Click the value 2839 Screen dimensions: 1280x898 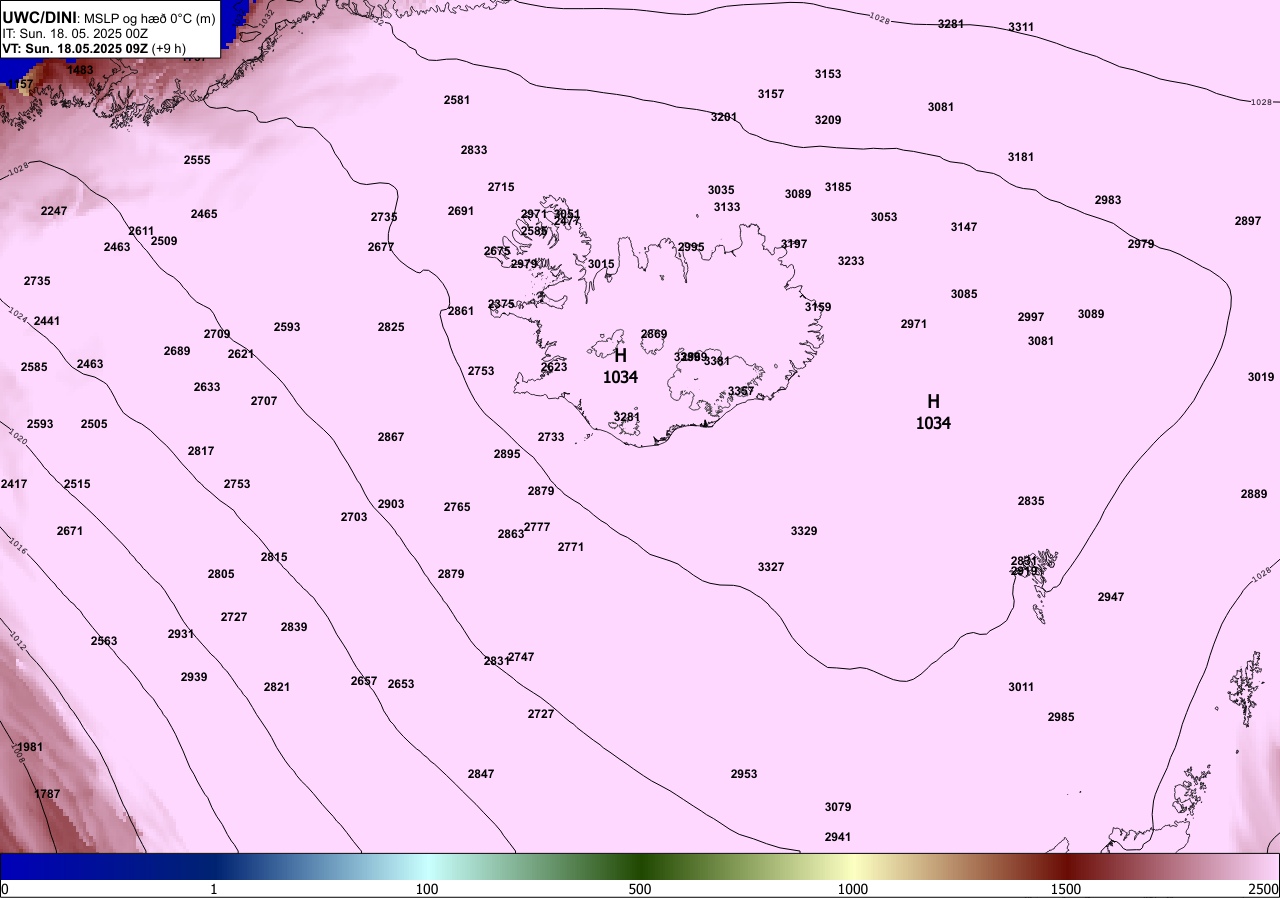294,627
